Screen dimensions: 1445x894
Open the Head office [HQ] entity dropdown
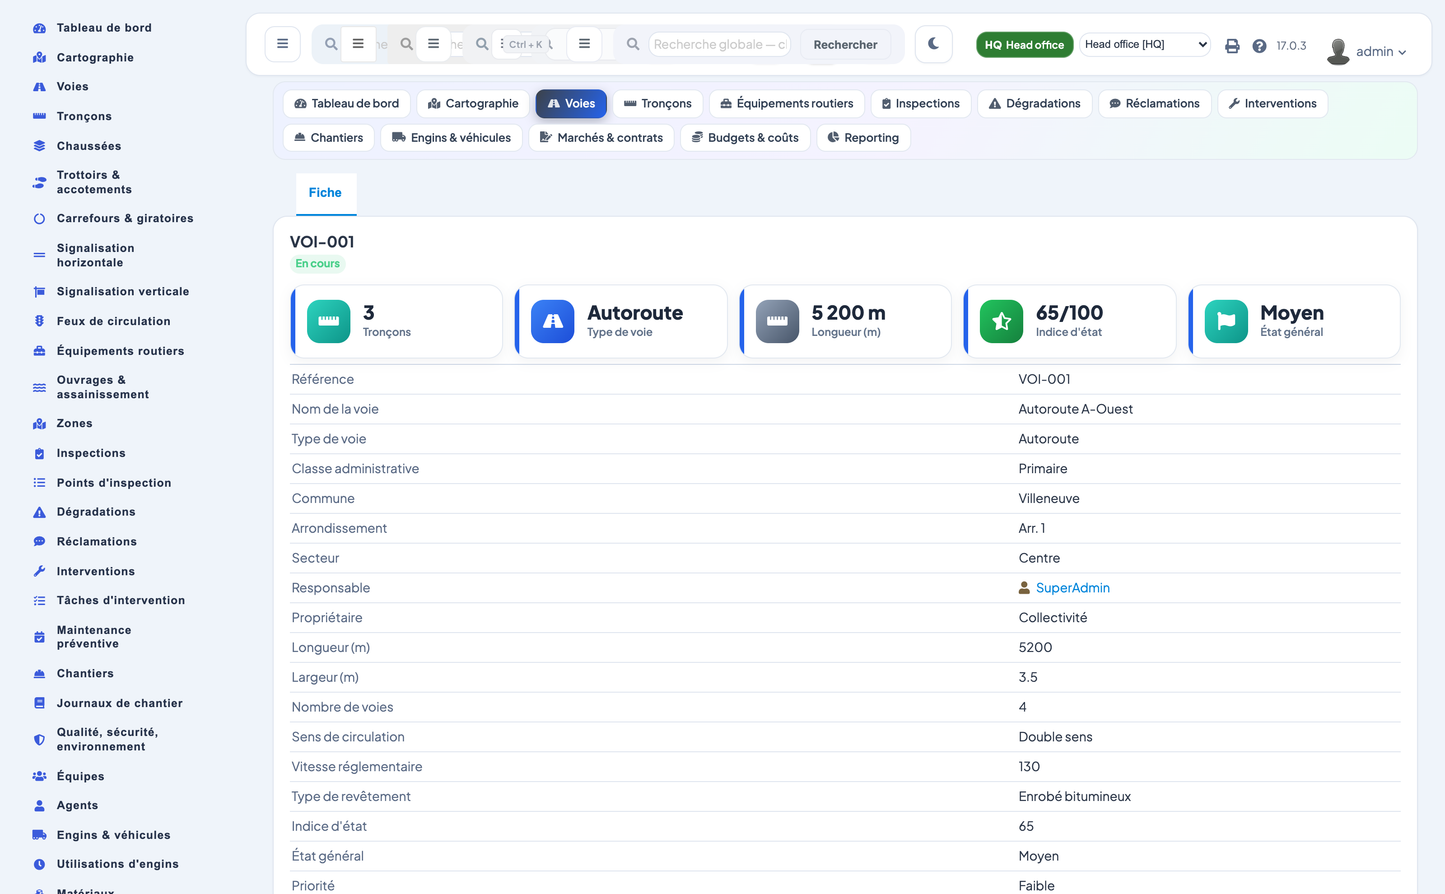click(x=1145, y=44)
